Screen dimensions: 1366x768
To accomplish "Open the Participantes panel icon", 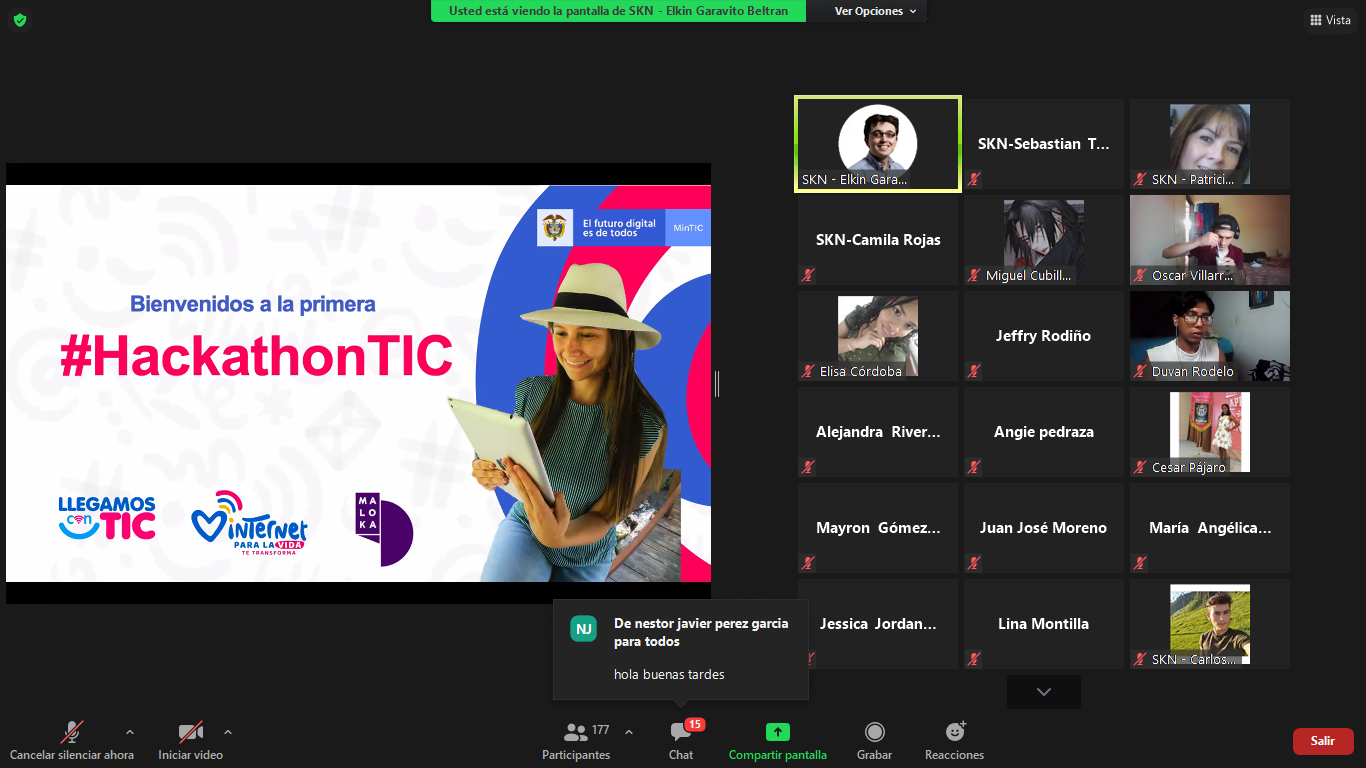I will [x=575, y=732].
